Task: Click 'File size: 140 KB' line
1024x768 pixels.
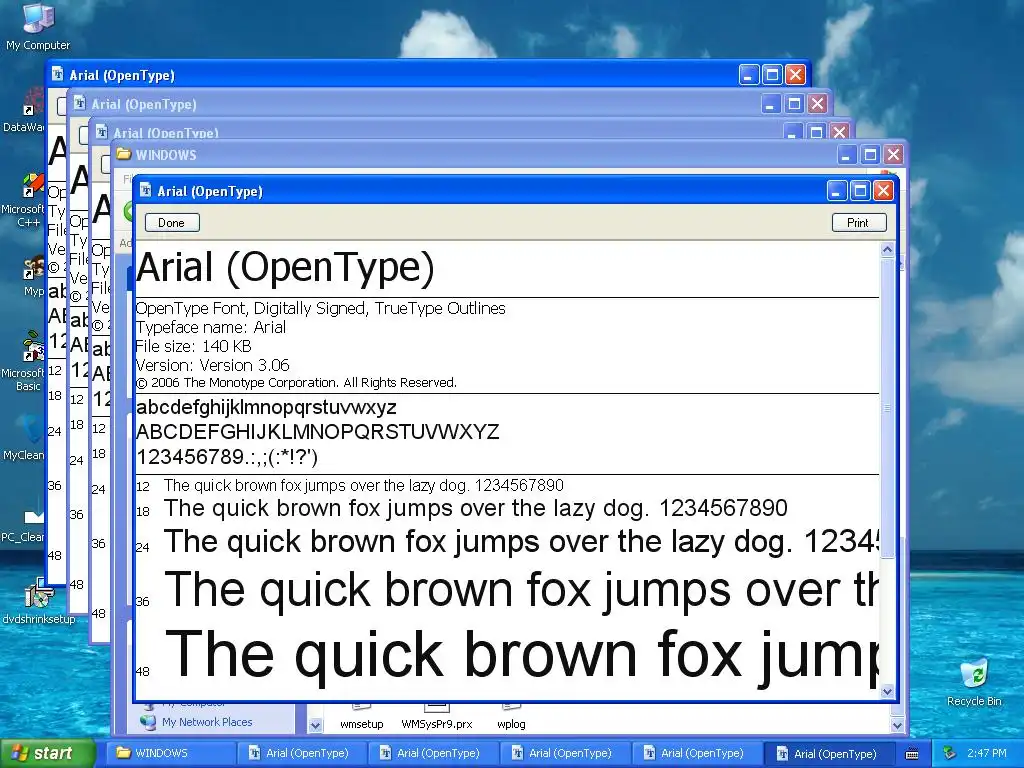Action: 193,346
